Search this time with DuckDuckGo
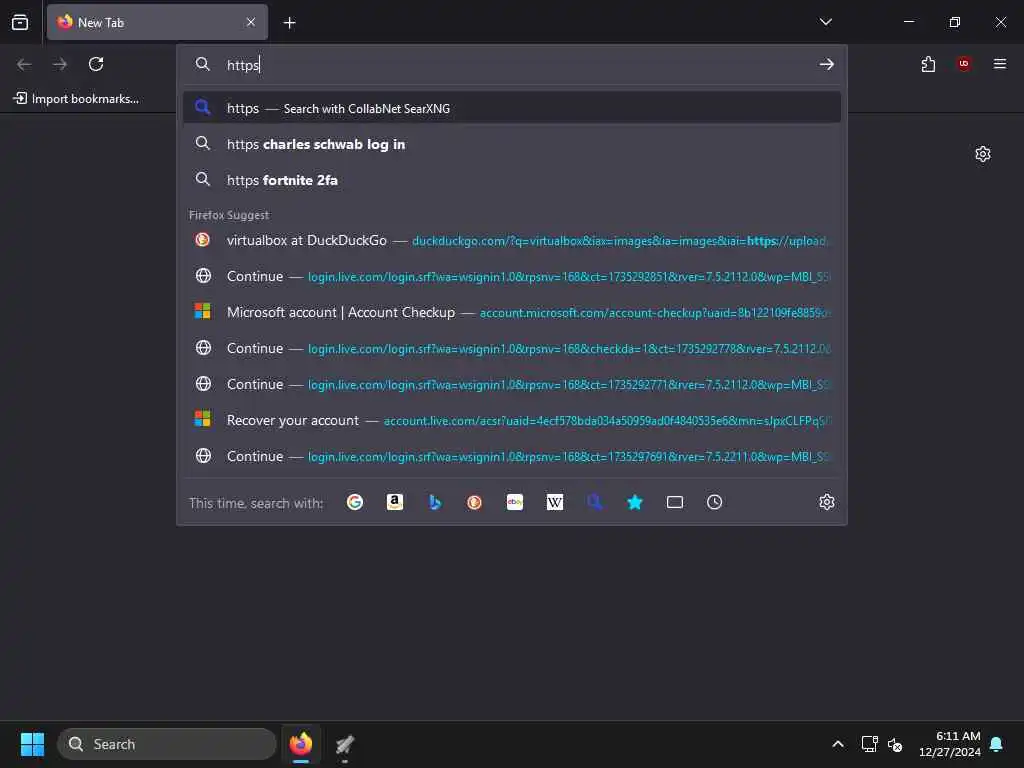The width and height of the screenshot is (1024, 768). pyautogui.click(x=475, y=502)
